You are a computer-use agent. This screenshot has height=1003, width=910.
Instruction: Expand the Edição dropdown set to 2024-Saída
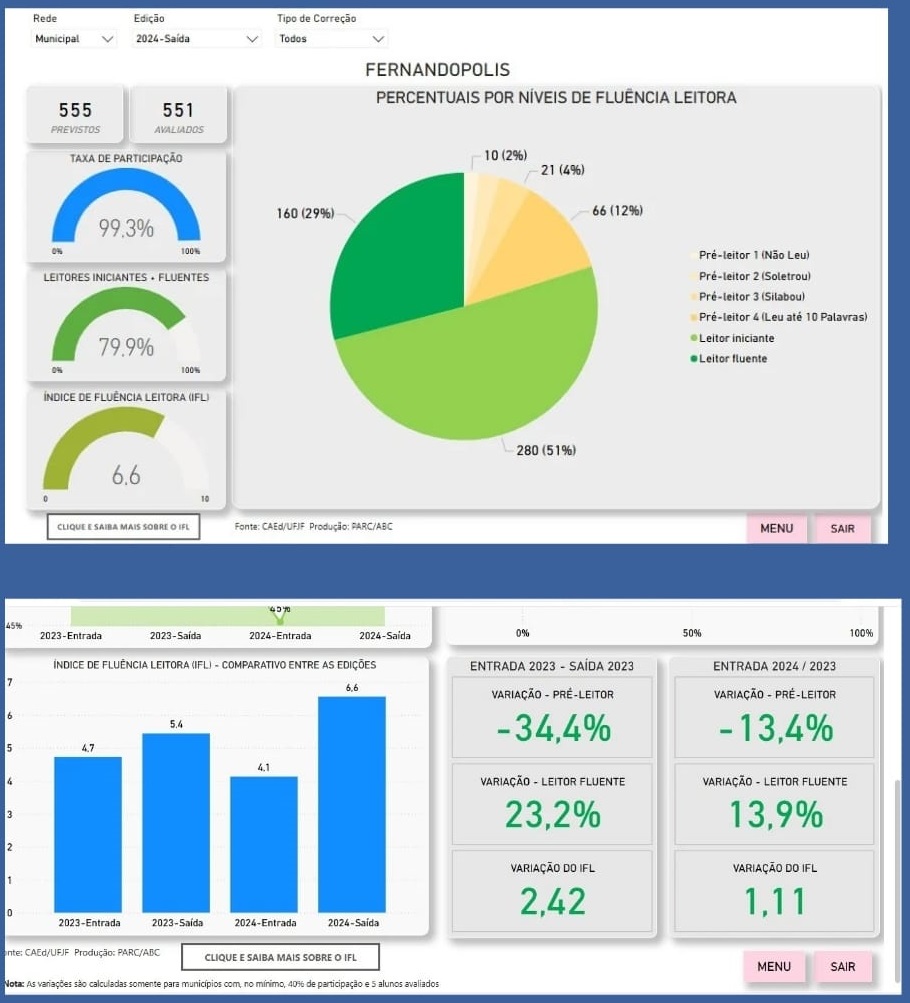coord(196,39)
